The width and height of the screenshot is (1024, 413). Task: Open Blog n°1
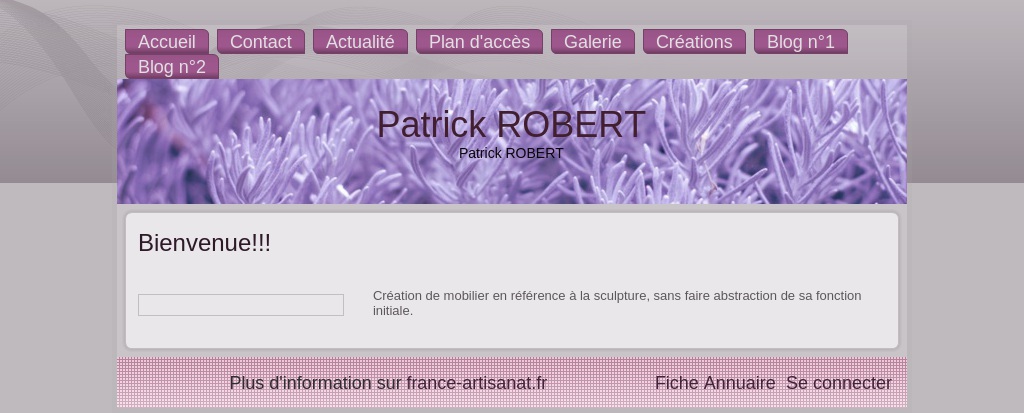[x=801, y=42]
